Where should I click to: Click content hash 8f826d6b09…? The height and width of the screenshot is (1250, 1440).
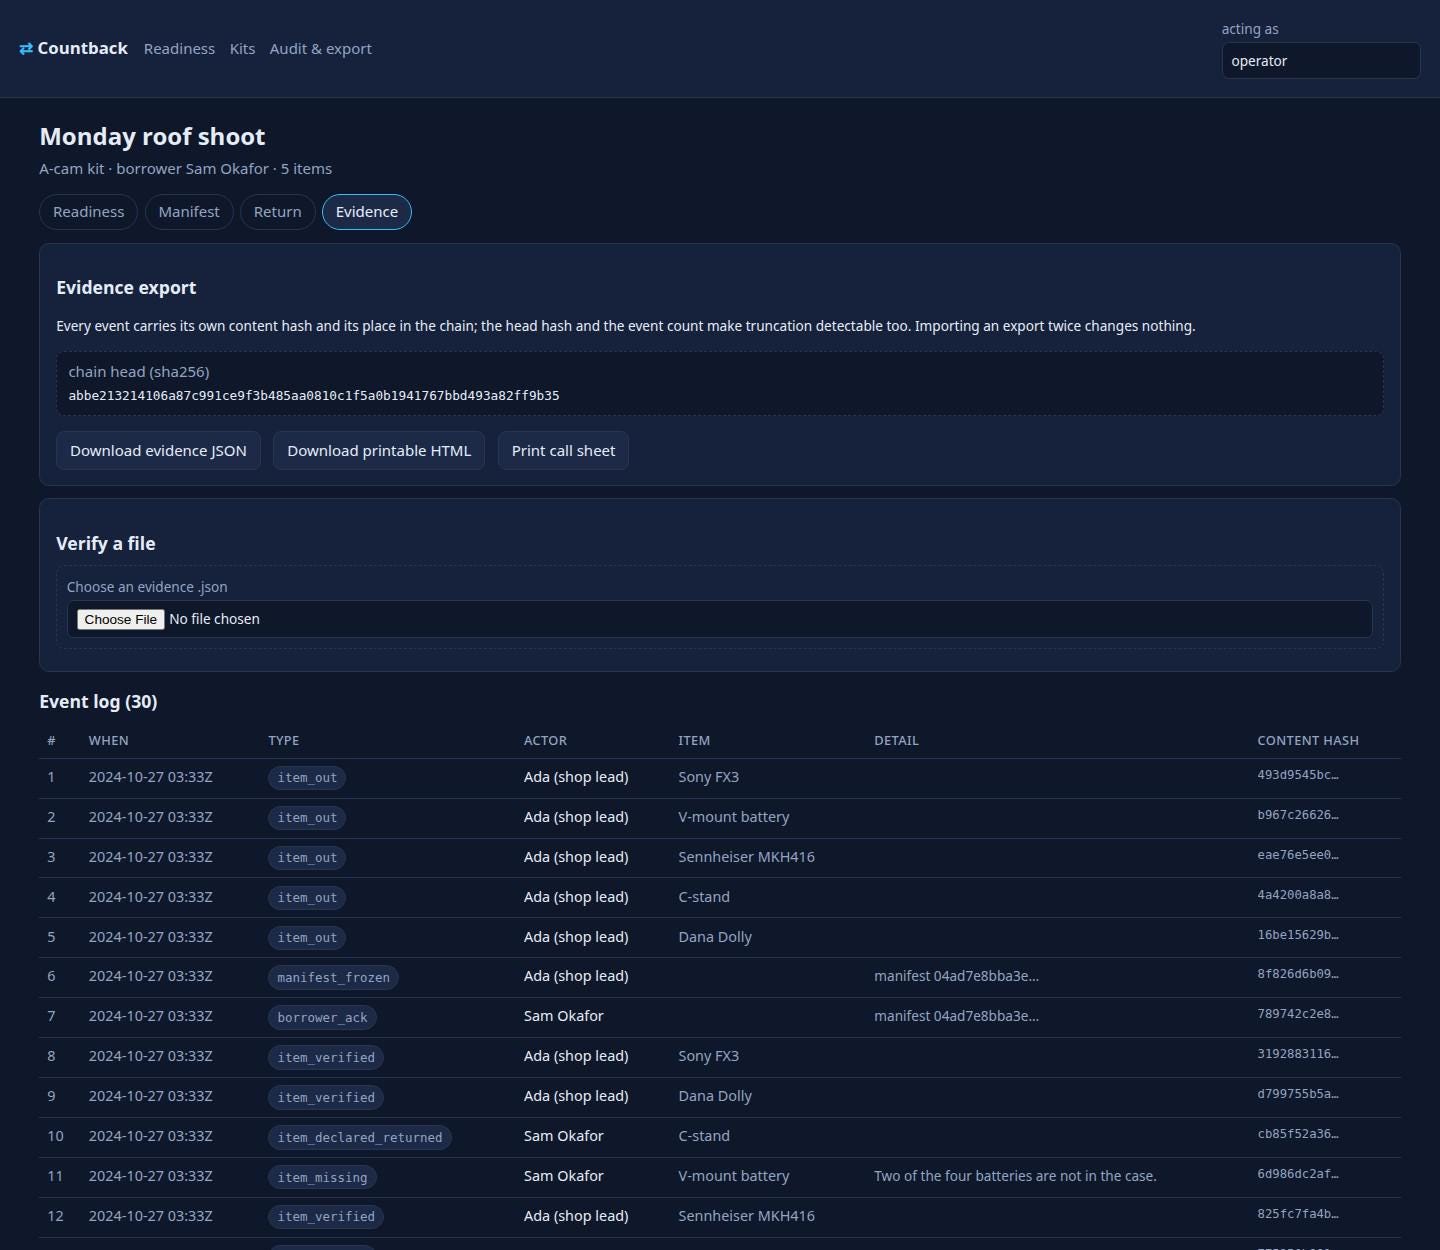[1297, 974]
